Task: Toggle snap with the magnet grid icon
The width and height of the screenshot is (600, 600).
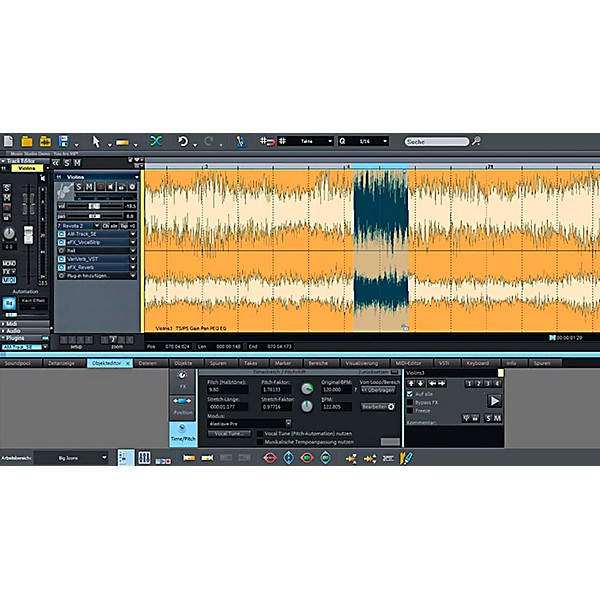Action: coord(267,141)
